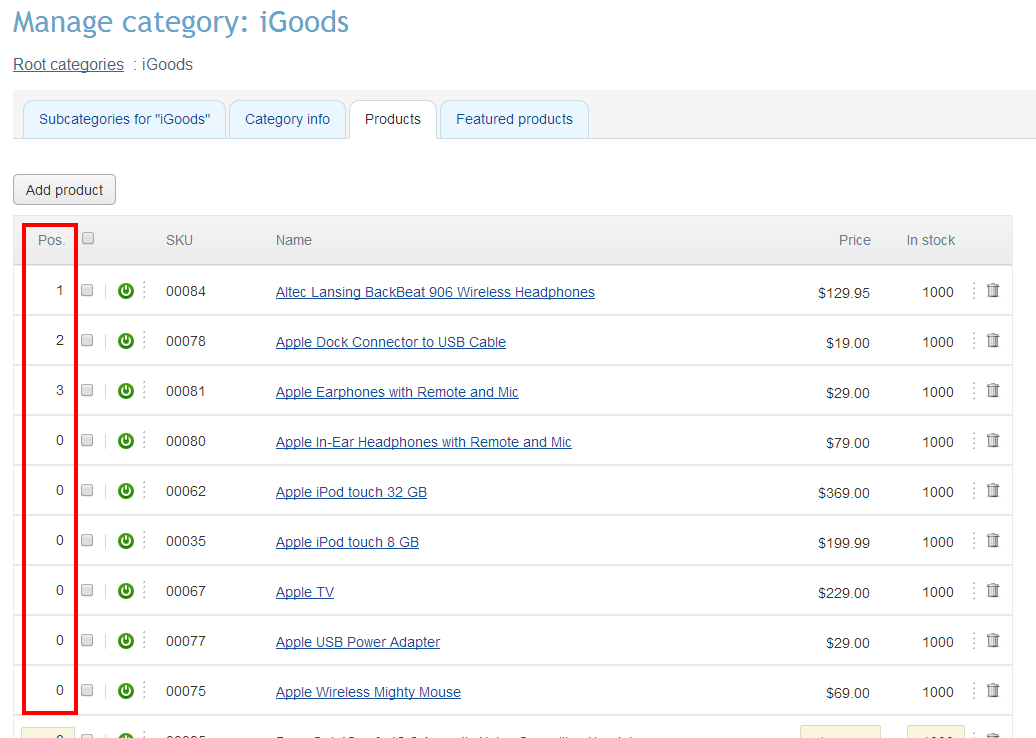Edit position value 1 for Altec Lansing row

pyautogui.click(x=59, y=291)
